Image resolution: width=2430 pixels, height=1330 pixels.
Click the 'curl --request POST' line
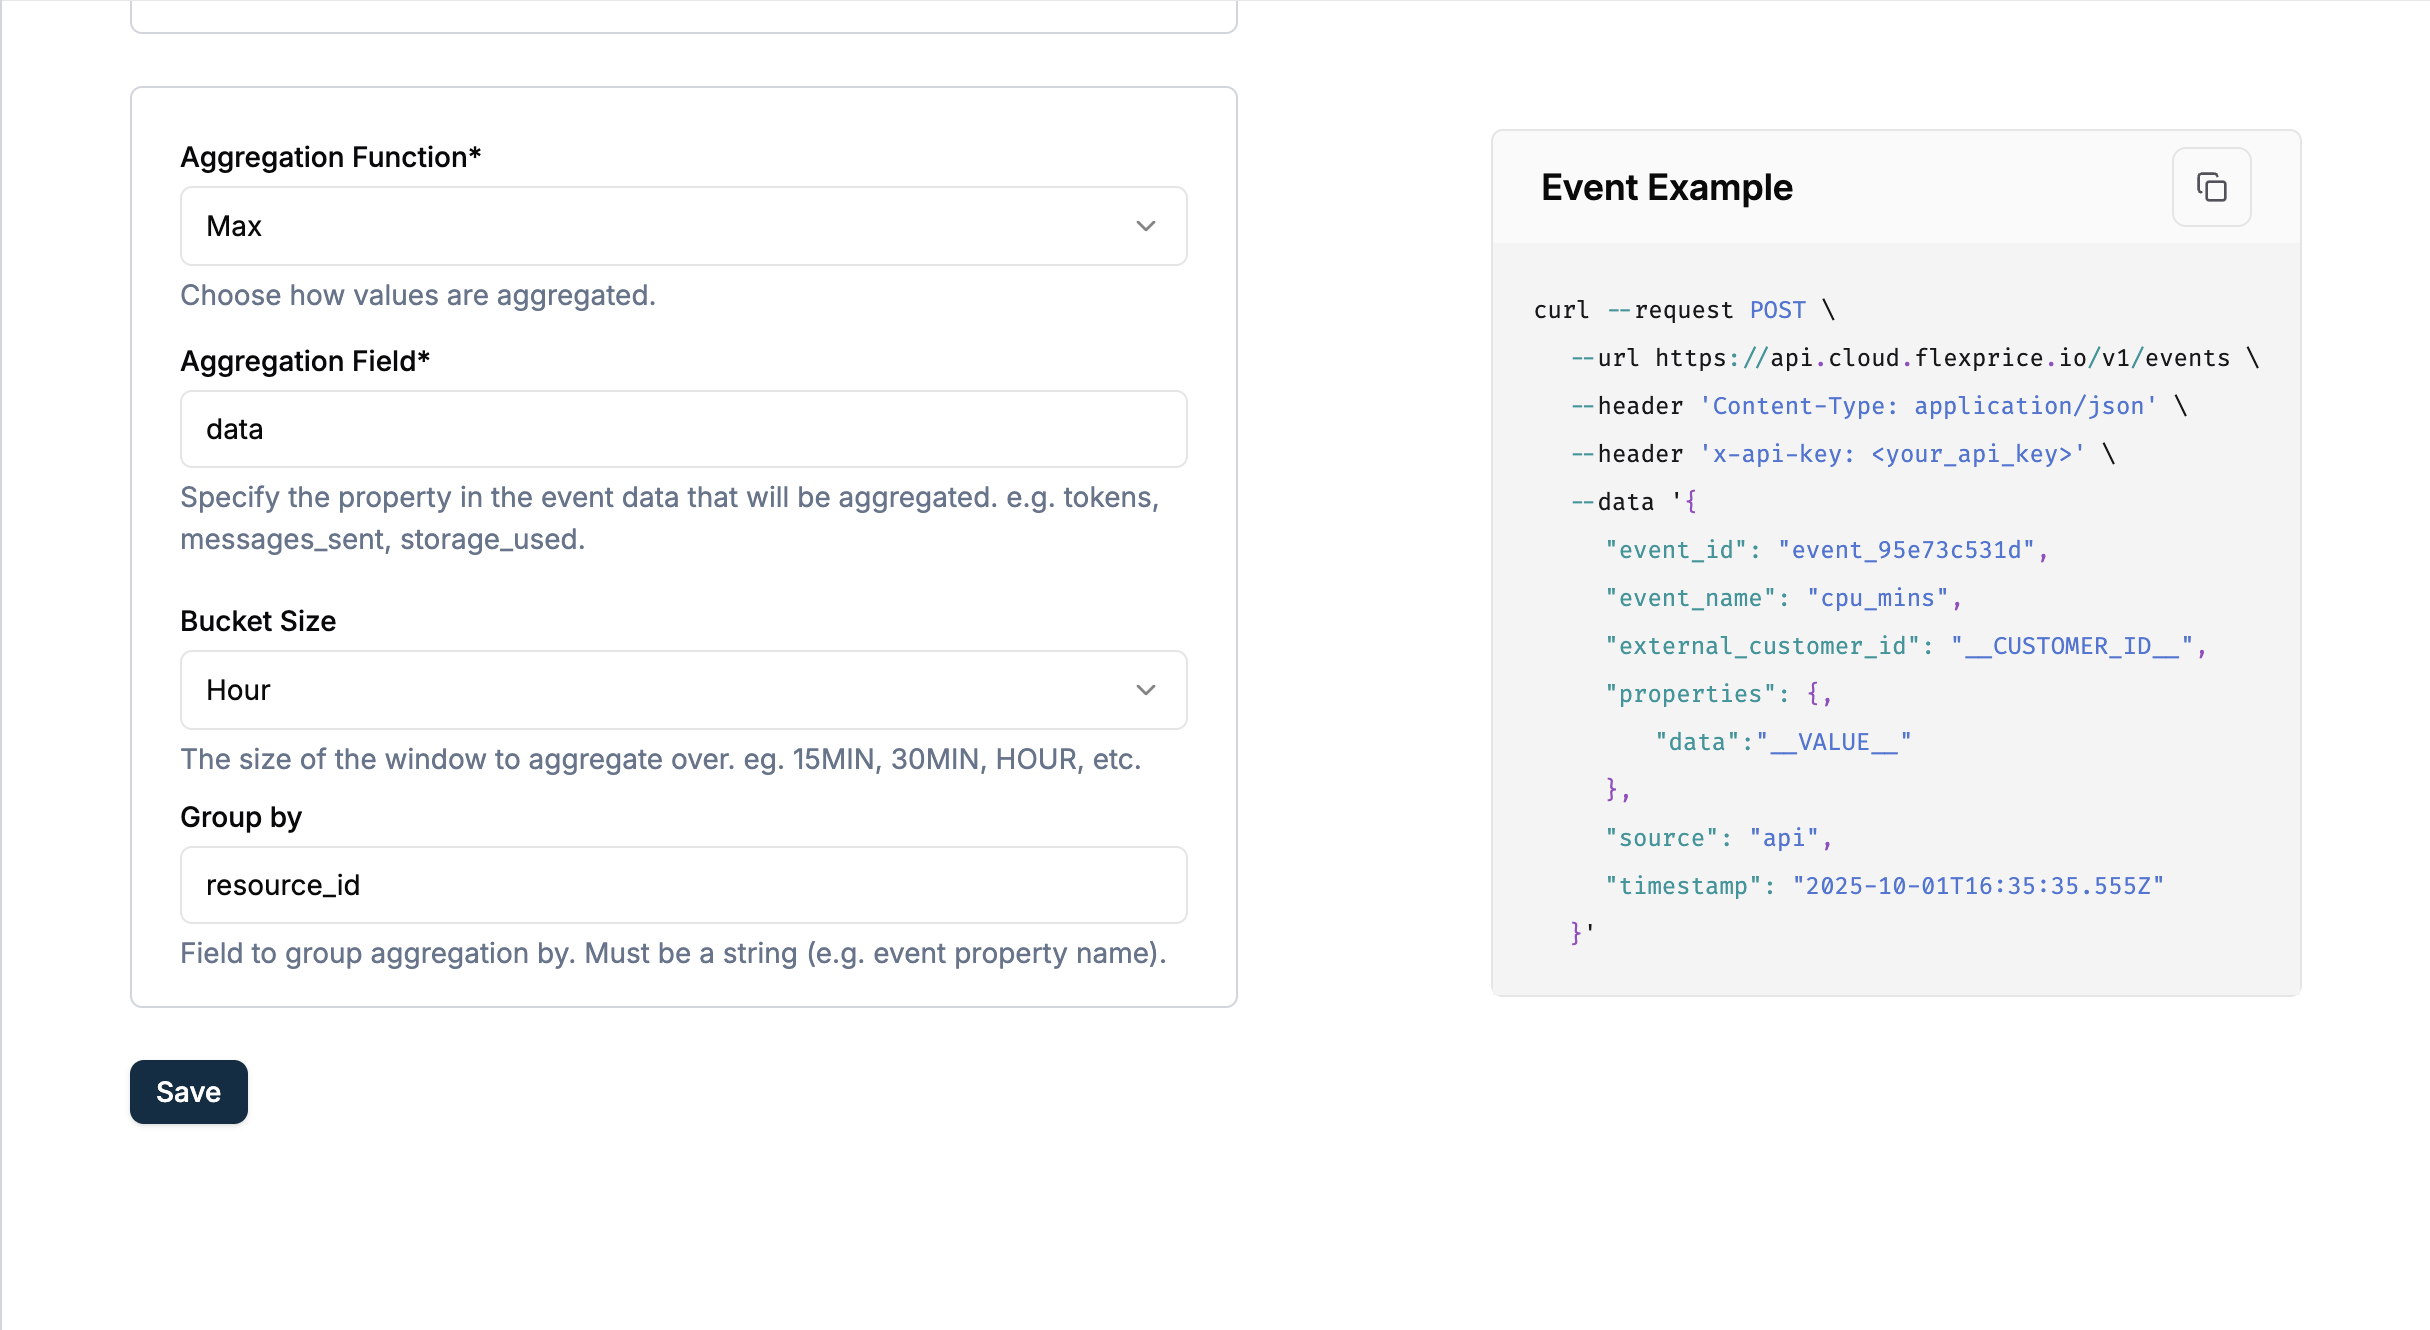1685,310
